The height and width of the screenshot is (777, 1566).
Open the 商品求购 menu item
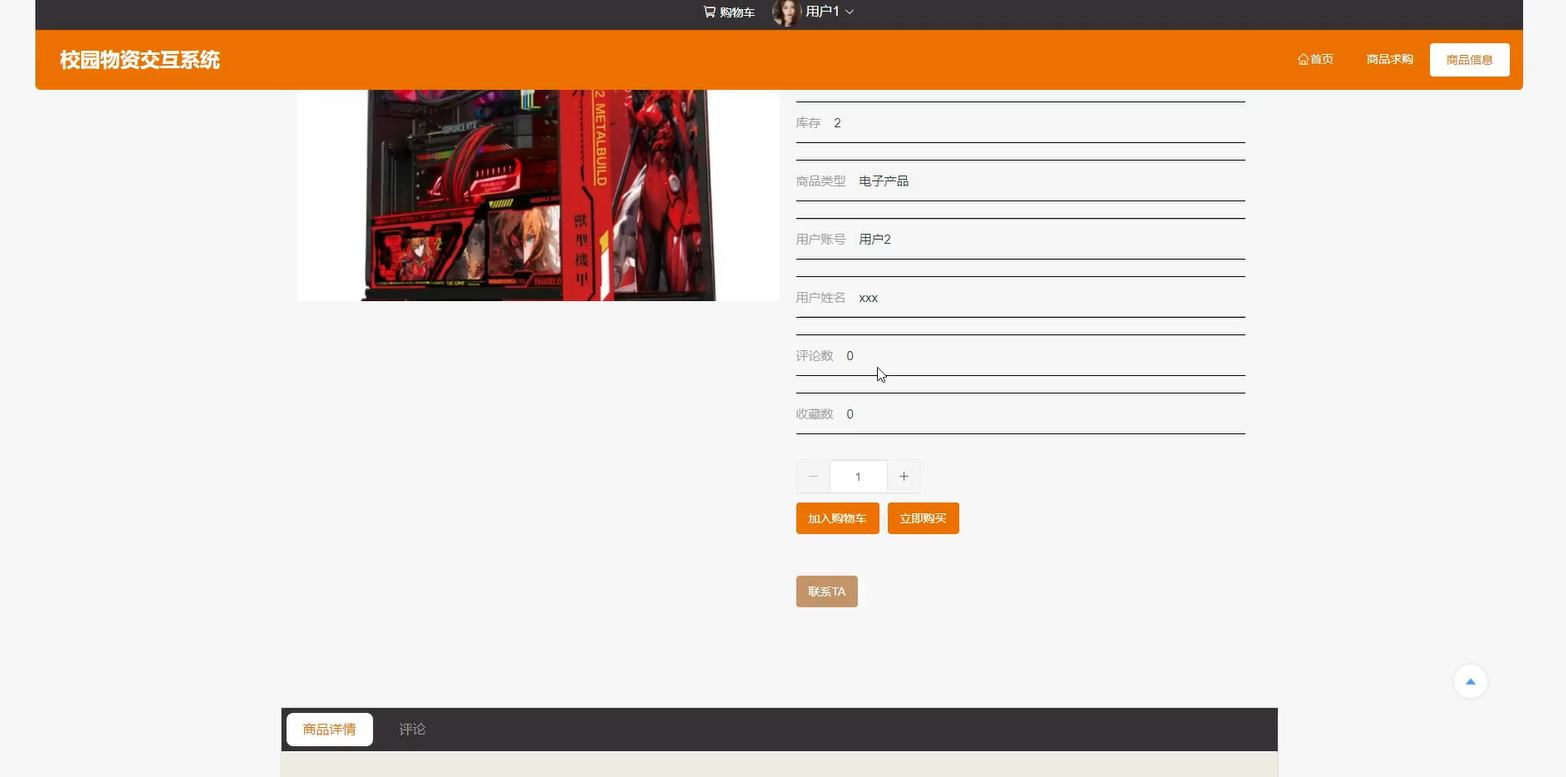1389,60
